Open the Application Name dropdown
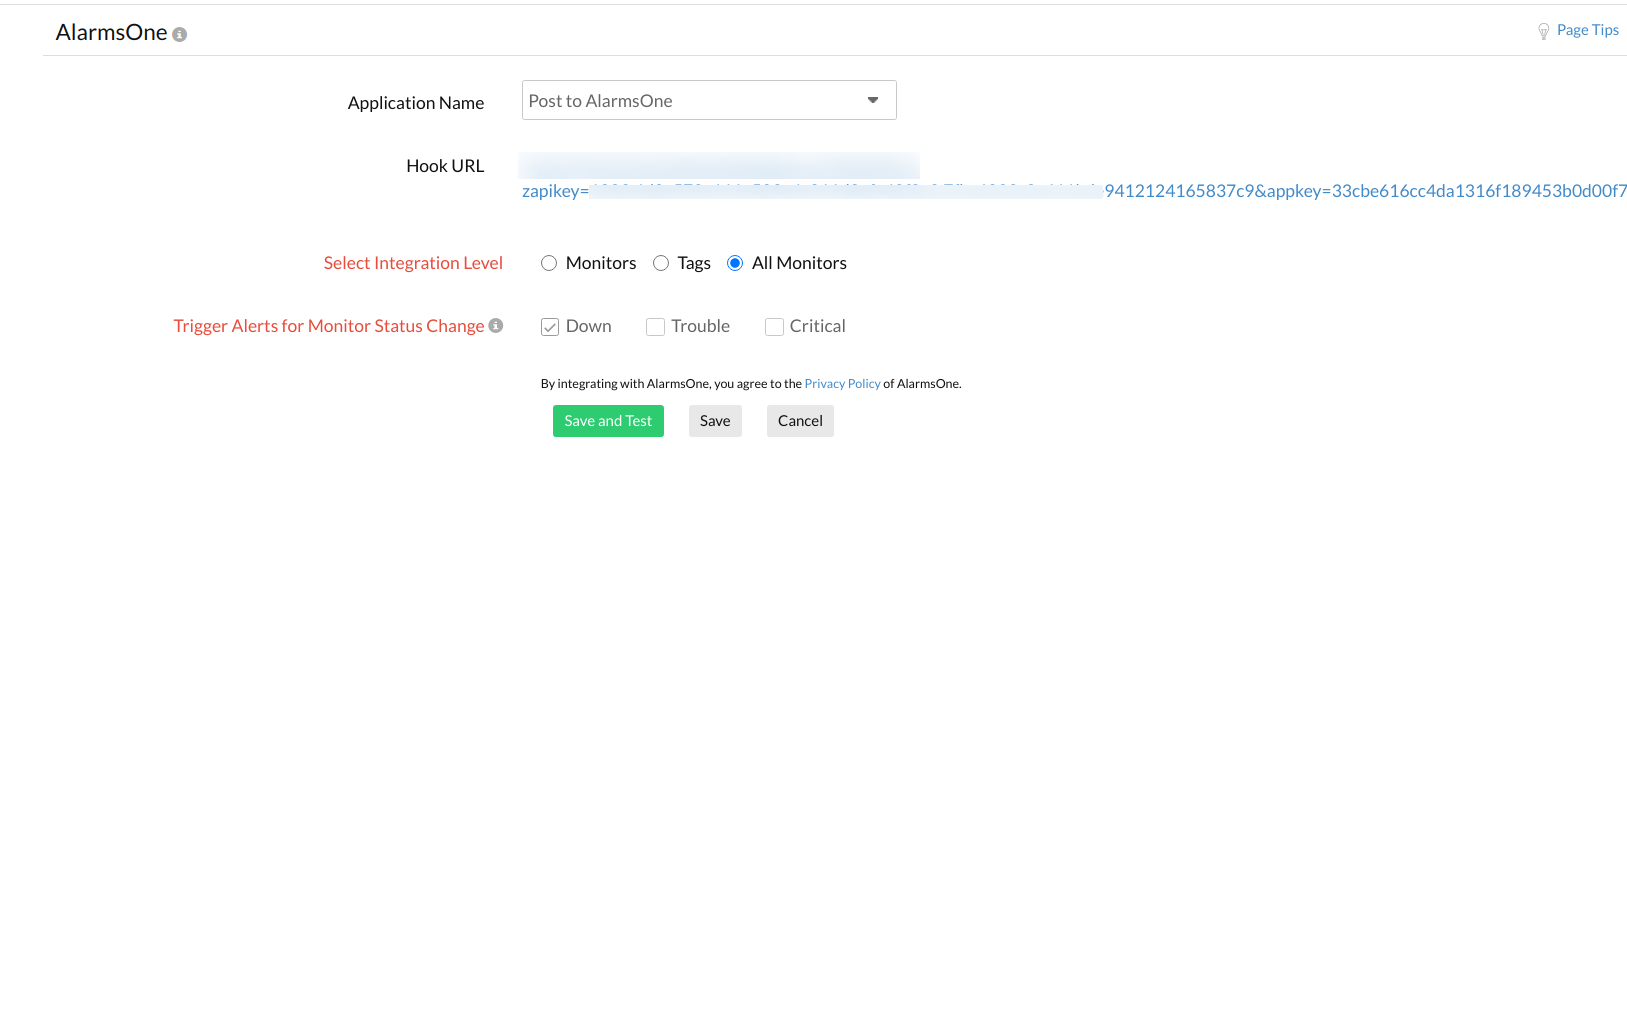Screen dimensions: 1627x1010 click(x=708, y=100)
